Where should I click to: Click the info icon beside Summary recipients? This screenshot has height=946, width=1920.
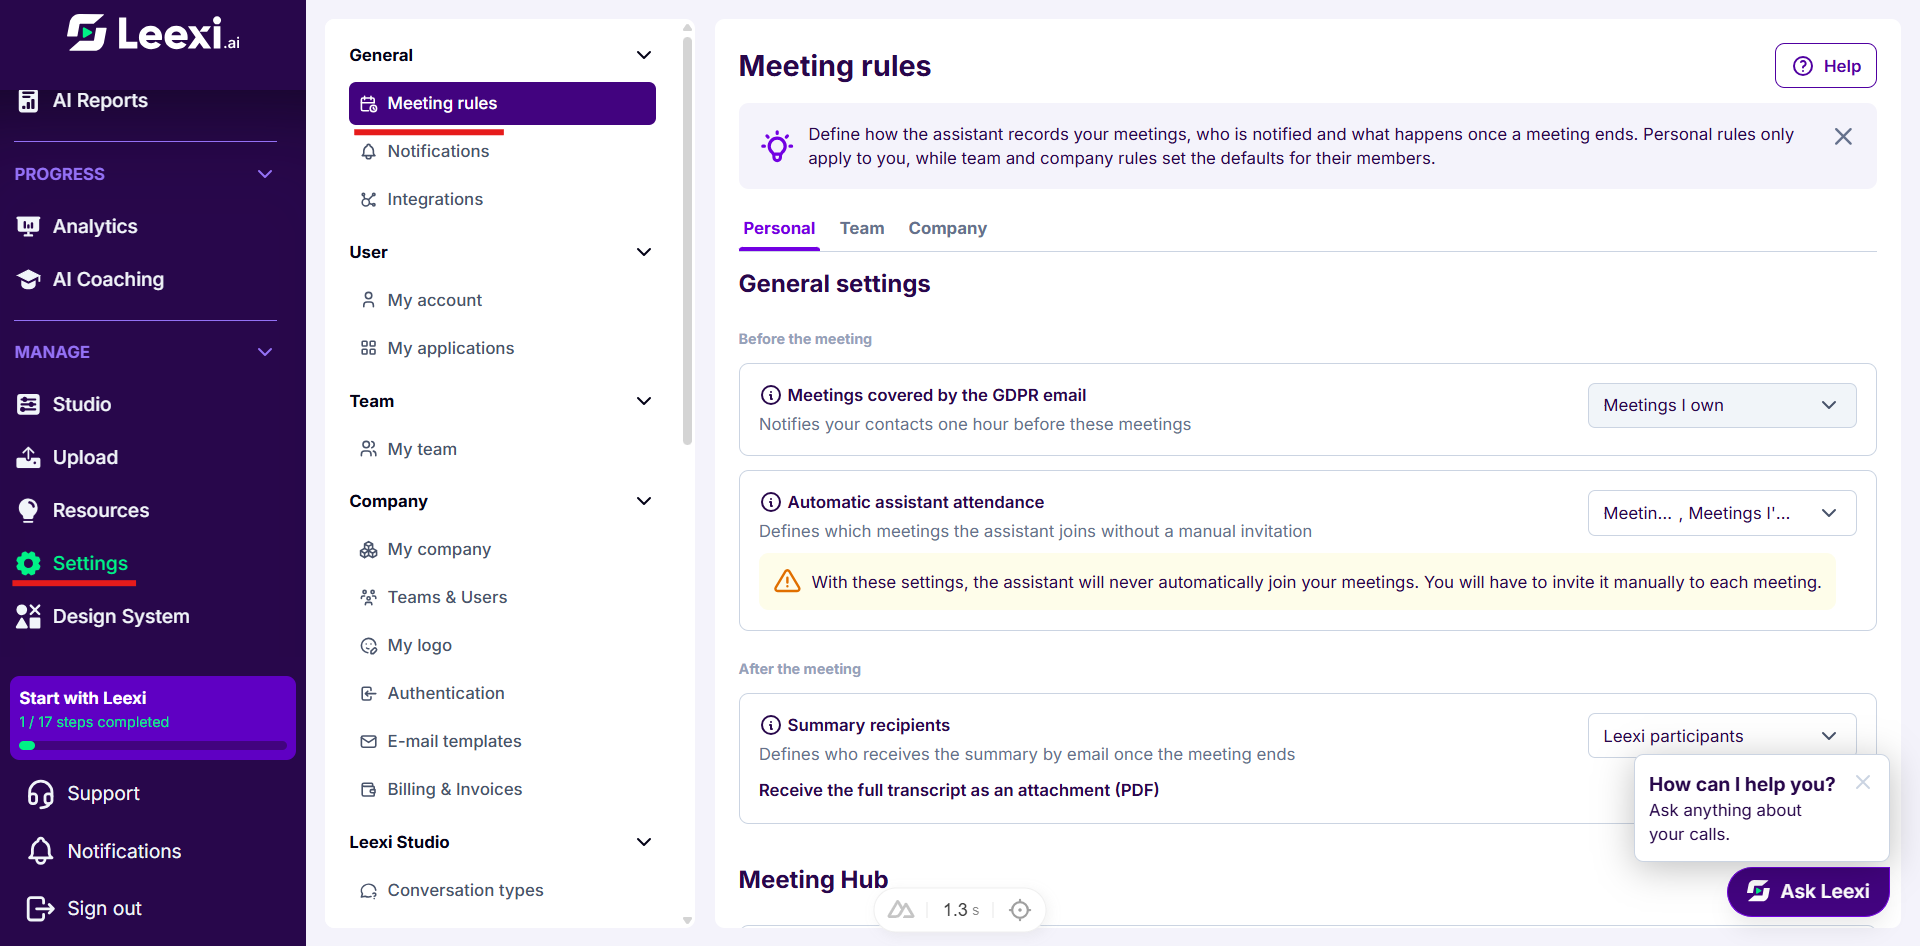tap(770, 726)
